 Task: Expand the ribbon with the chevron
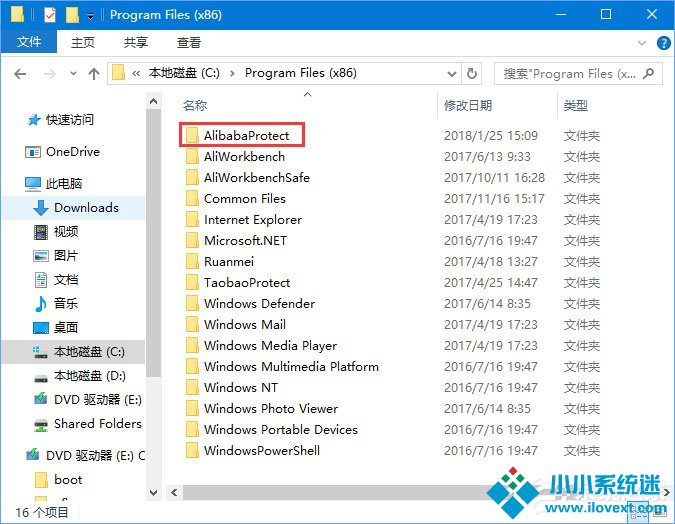tap(642, 43)
